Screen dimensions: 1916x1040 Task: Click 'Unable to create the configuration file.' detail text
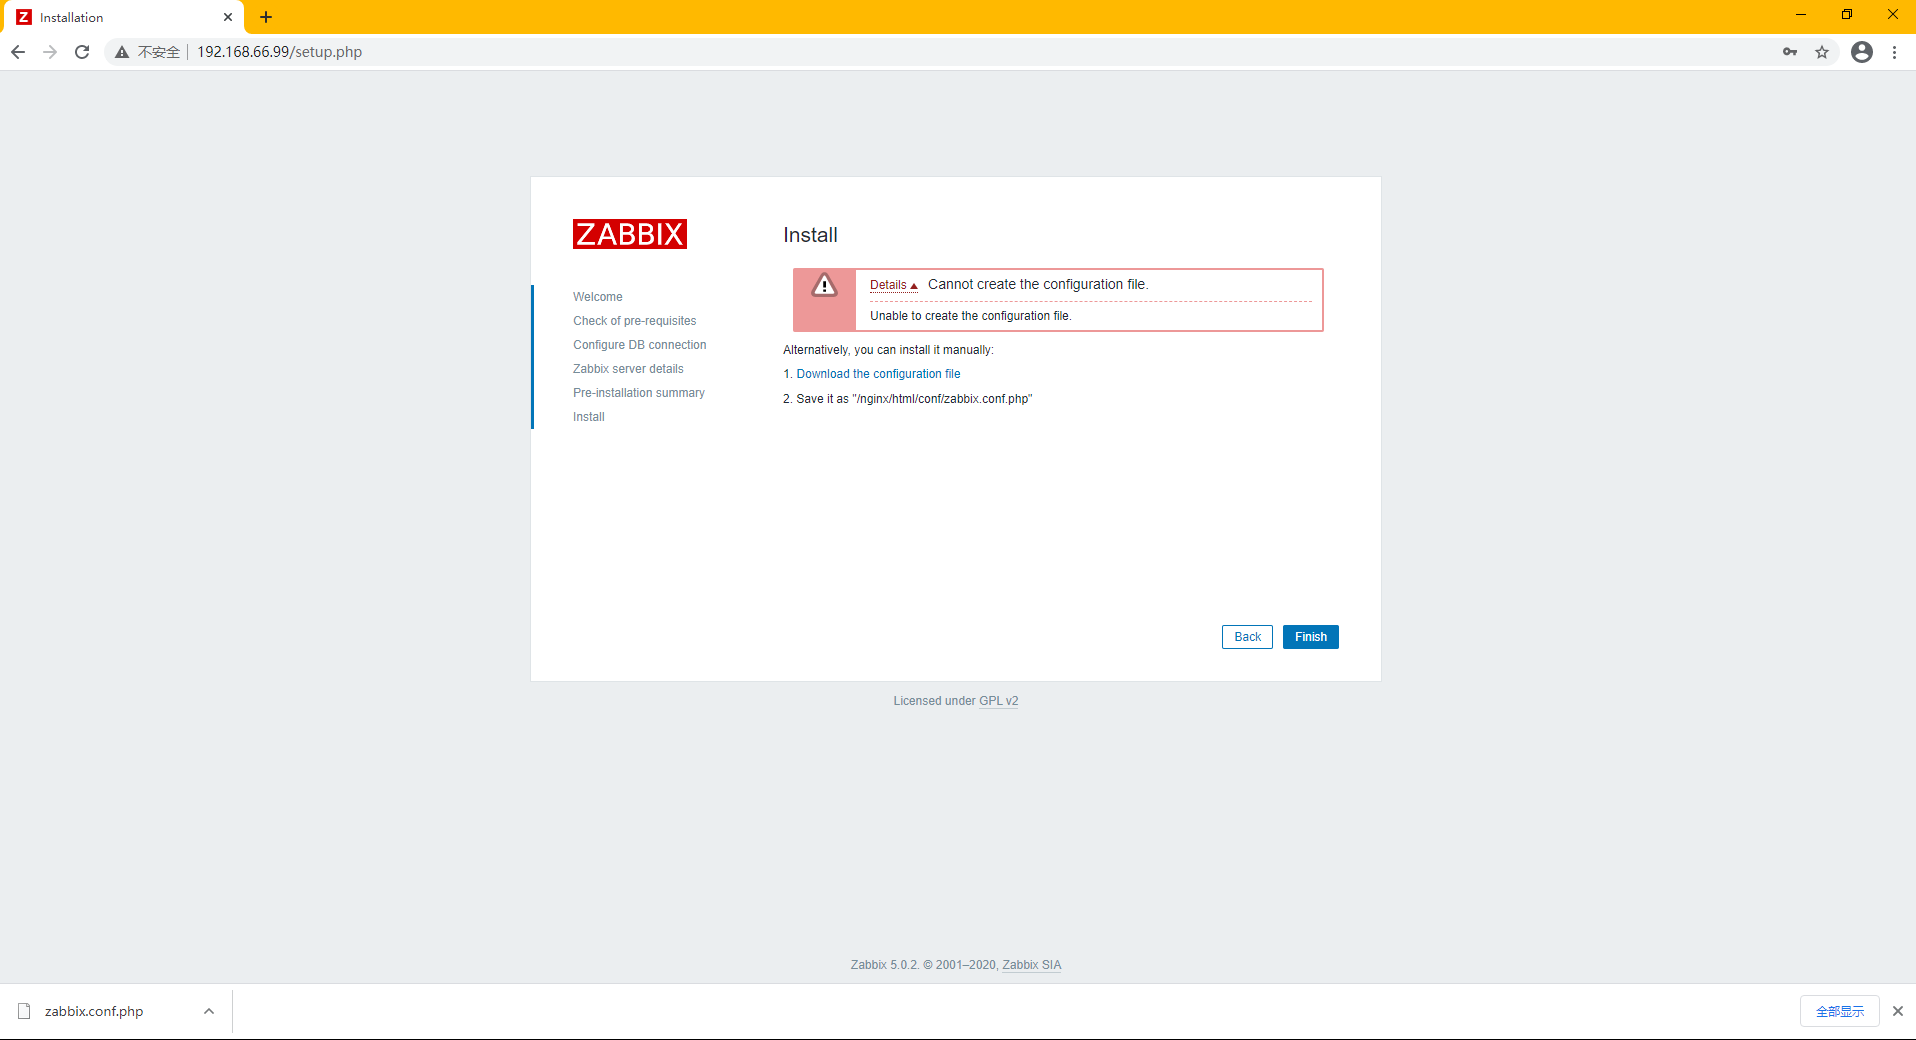971,316
